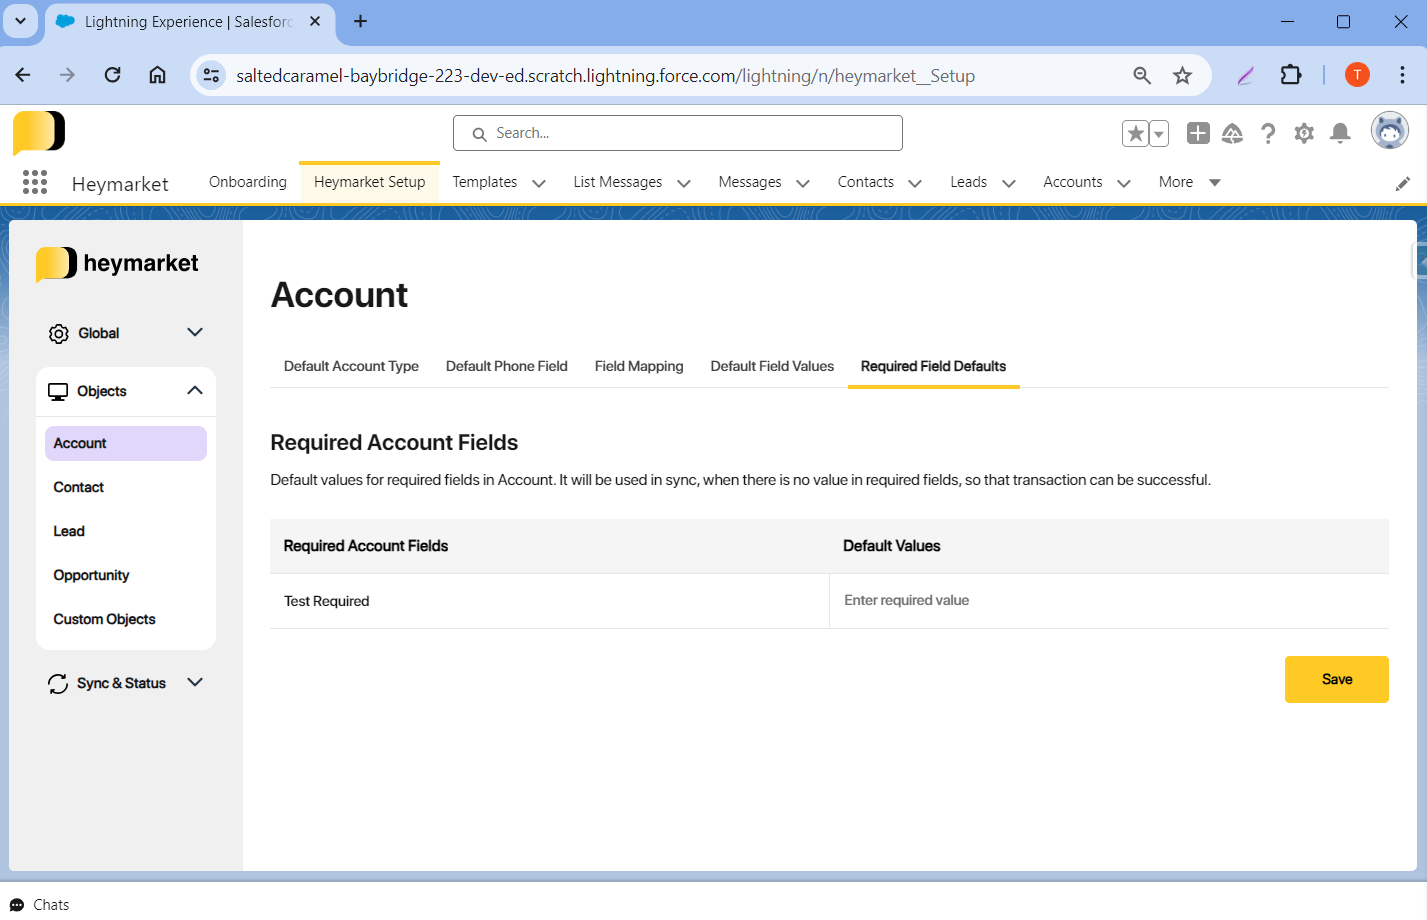The image size is (1427, 920).
Task: Select the Required Field Defaults tab
Action: [x=934, y=366]
